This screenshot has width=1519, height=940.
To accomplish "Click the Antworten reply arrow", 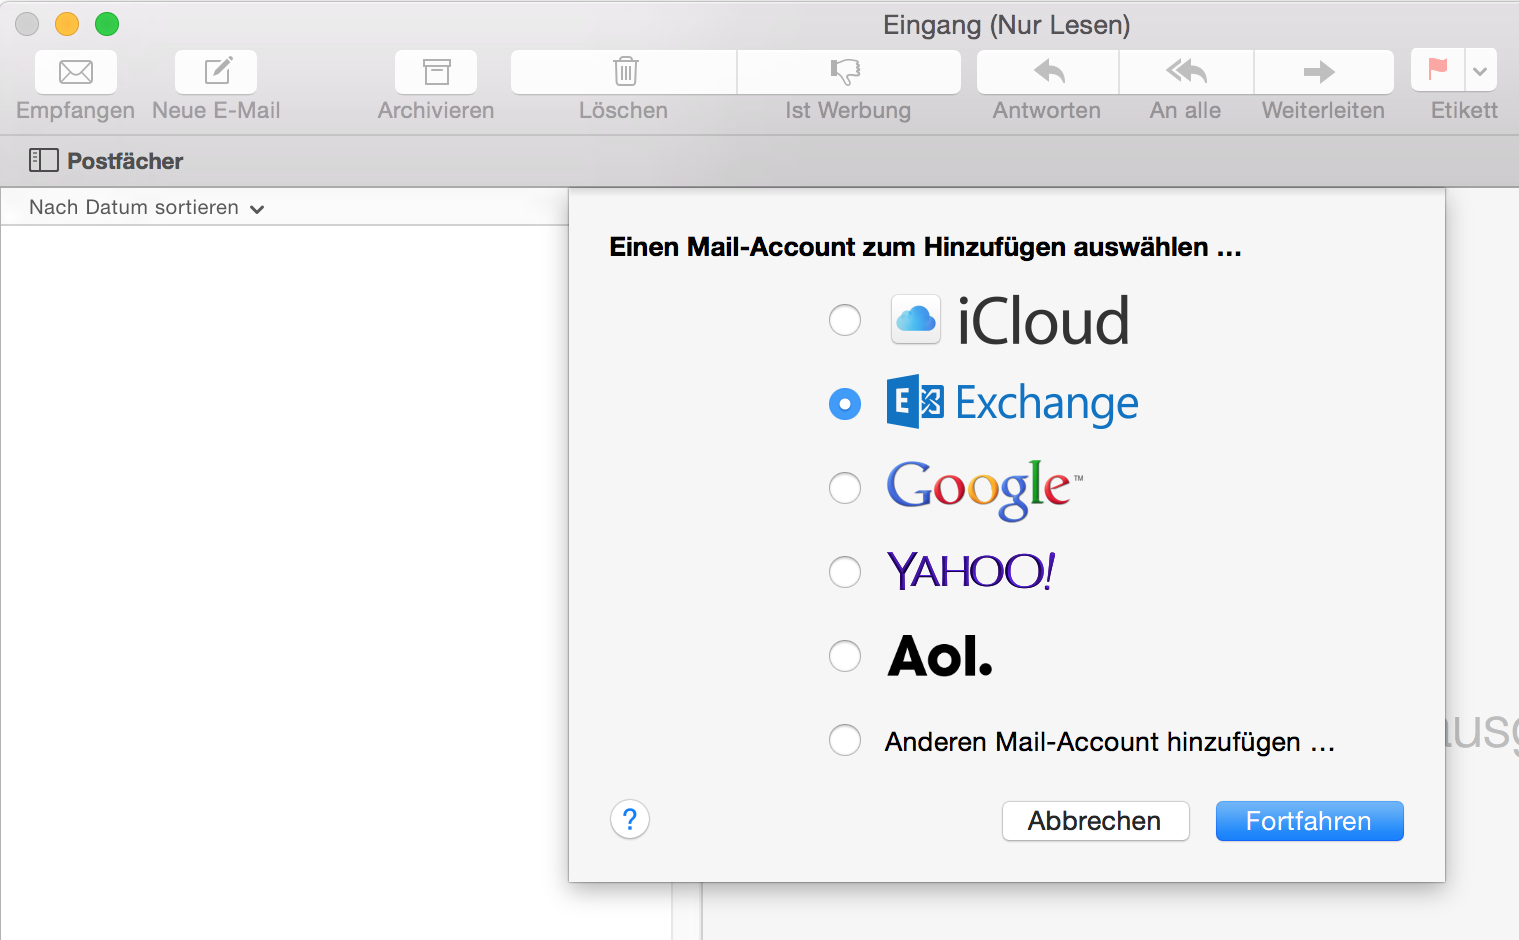I will [1046, 72].
